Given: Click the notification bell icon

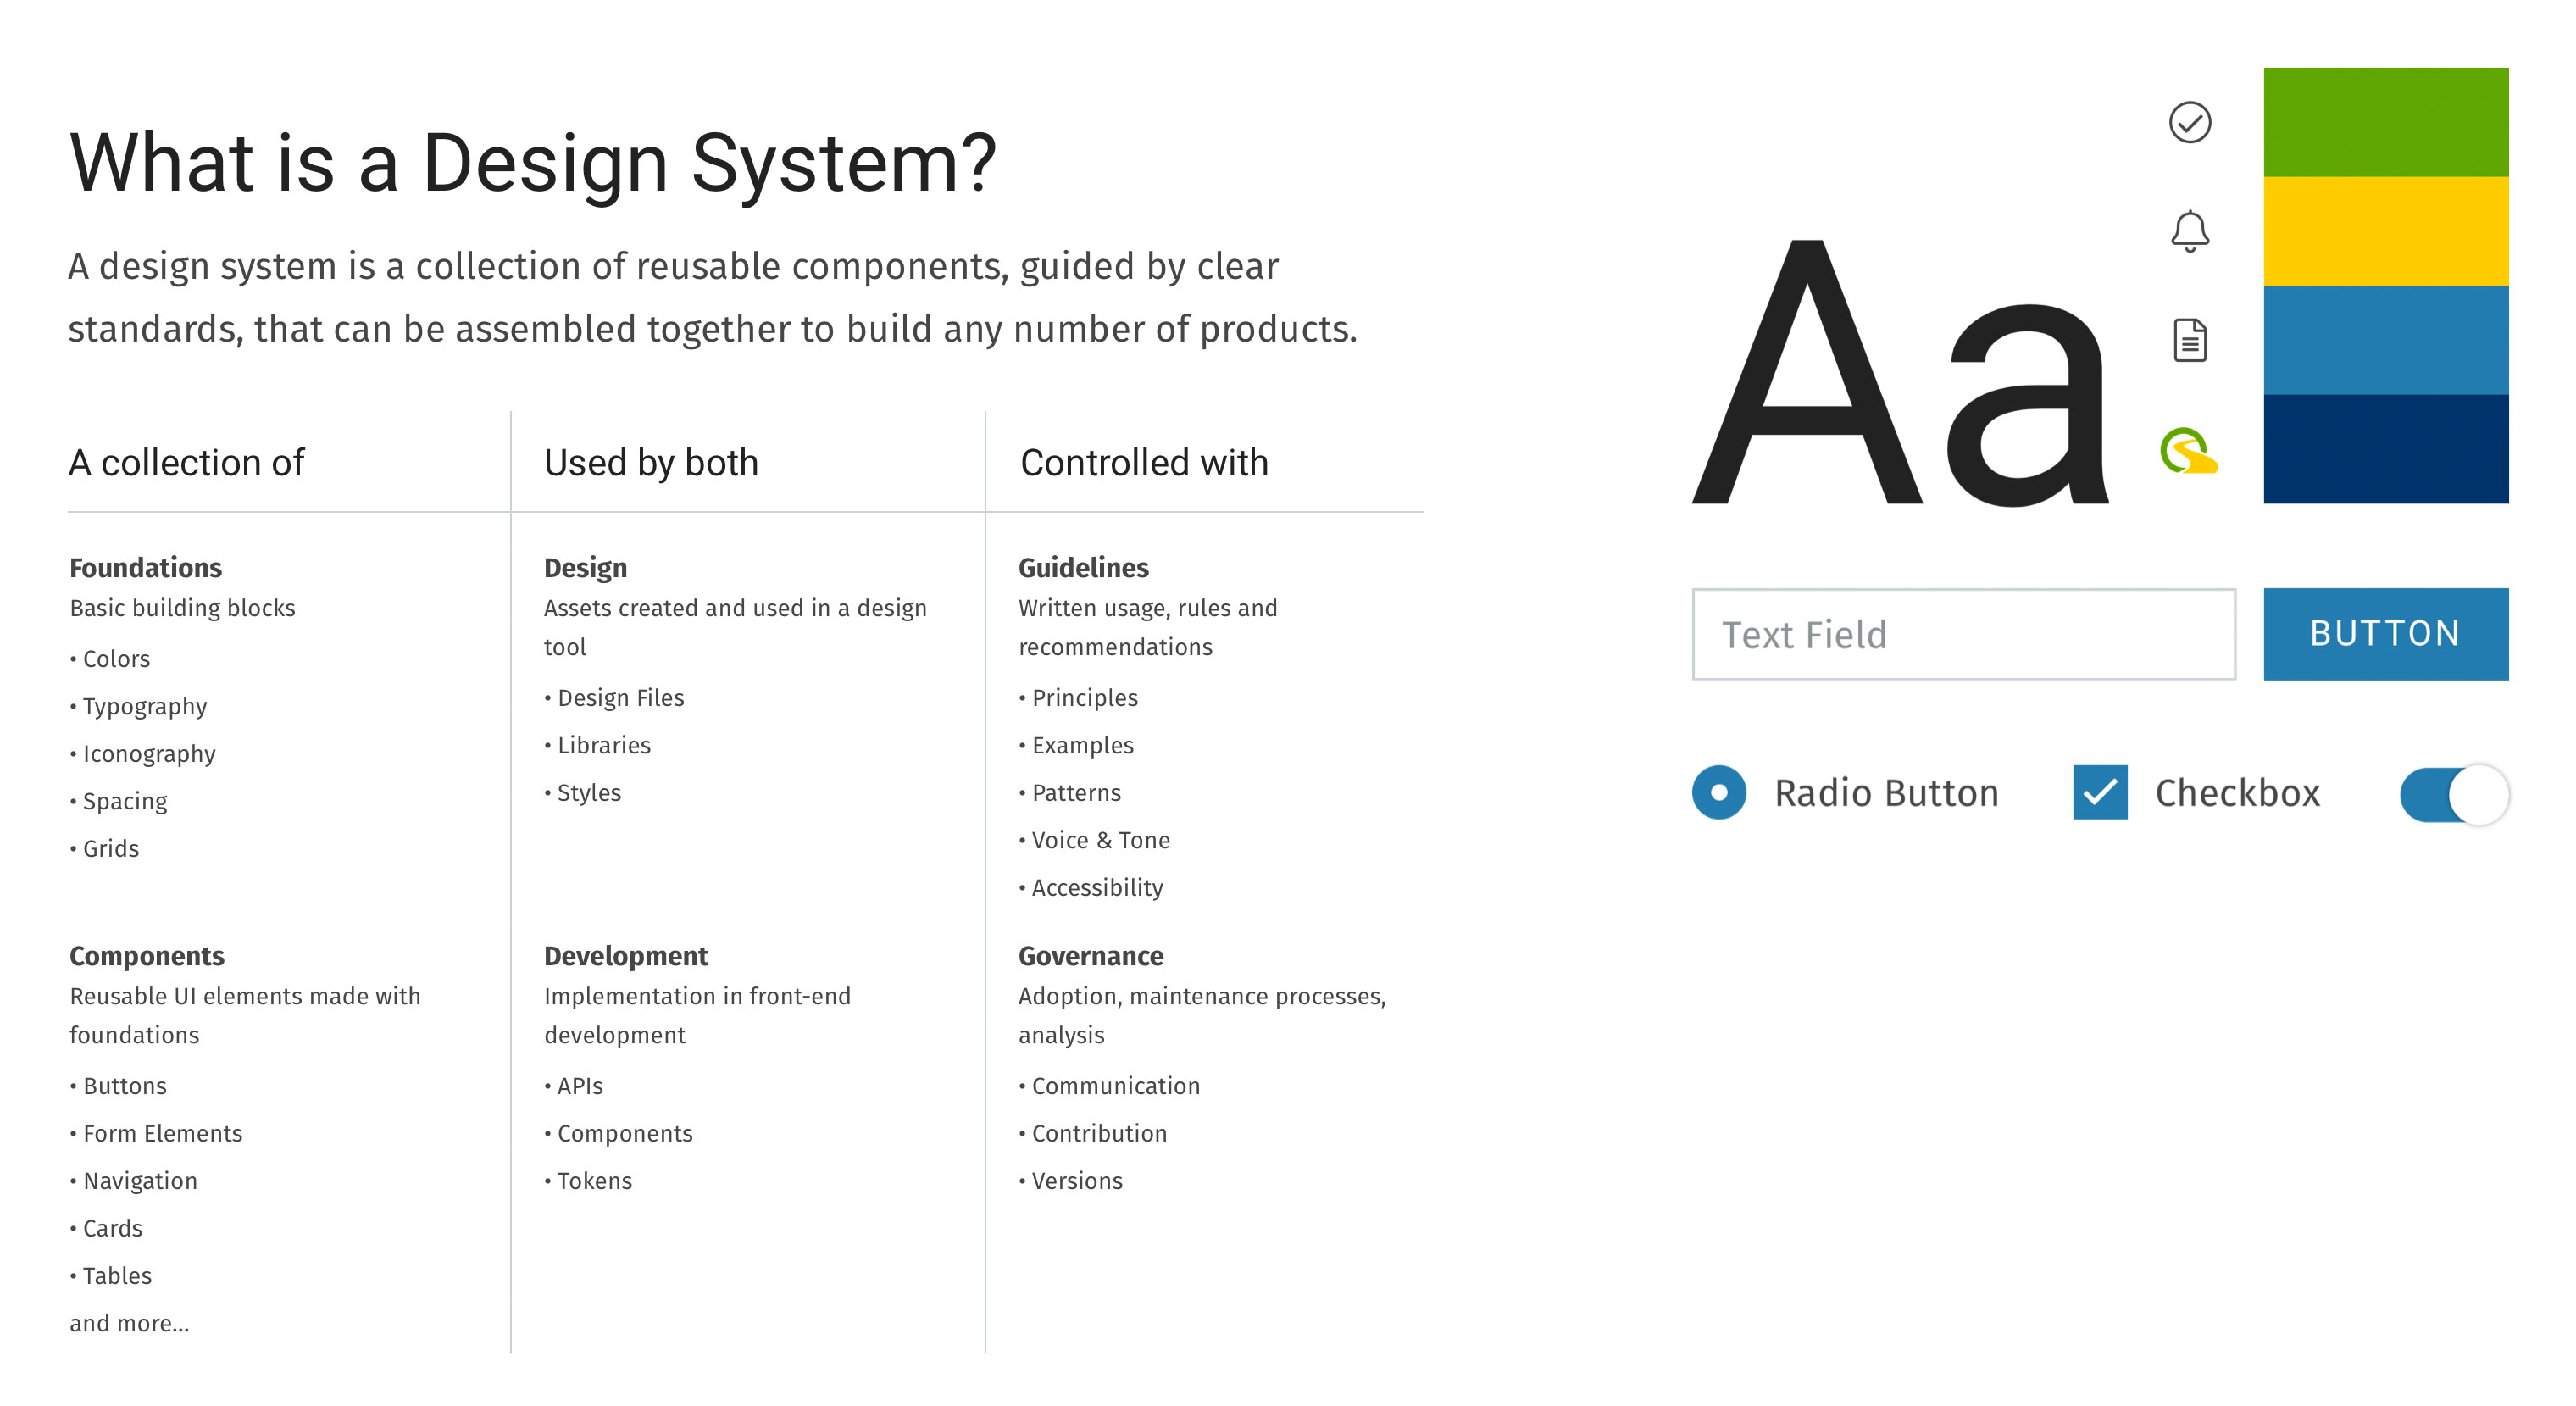Looking at the screenshot, I should (2189, 231).
